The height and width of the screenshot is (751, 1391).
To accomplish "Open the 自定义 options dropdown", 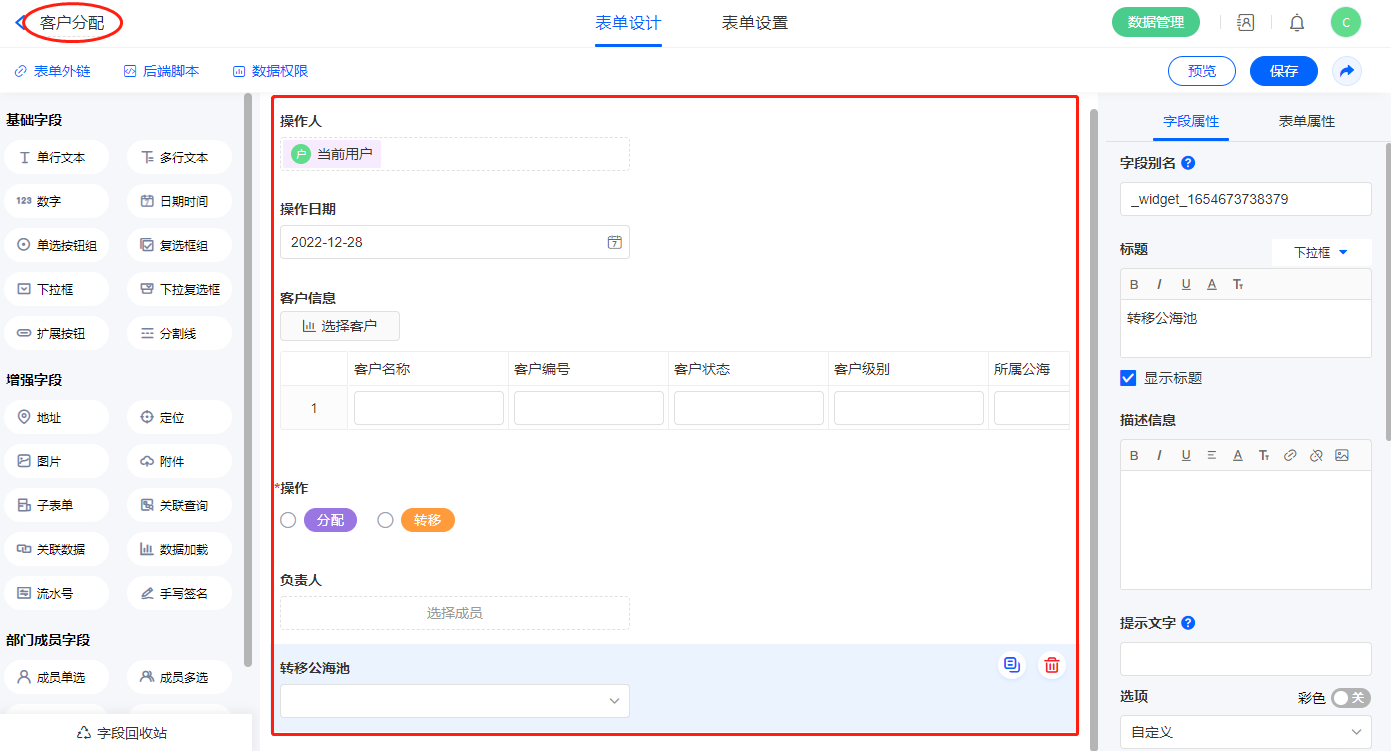I will click(1245, 732).
